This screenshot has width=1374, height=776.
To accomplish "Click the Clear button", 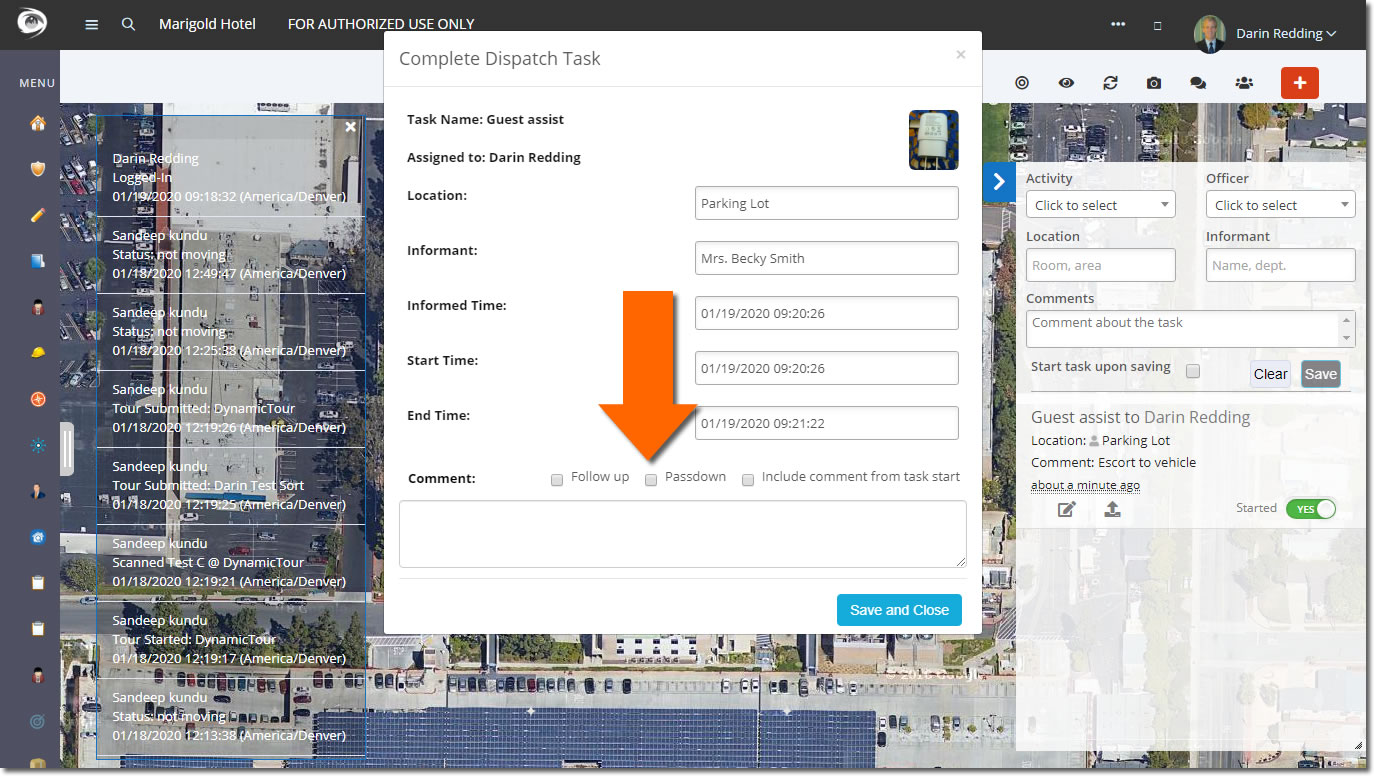I will [x=1270, y=374].
